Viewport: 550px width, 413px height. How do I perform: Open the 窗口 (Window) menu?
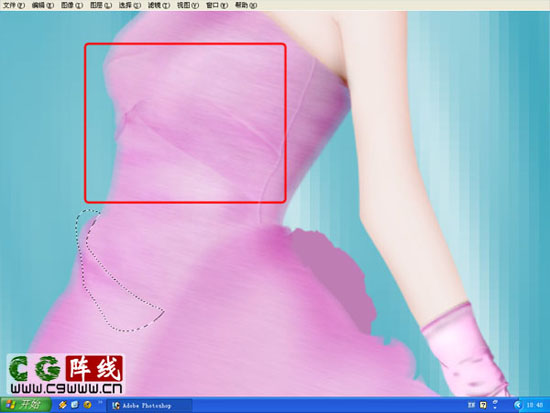pyautogui.click(x=217, y=5)
